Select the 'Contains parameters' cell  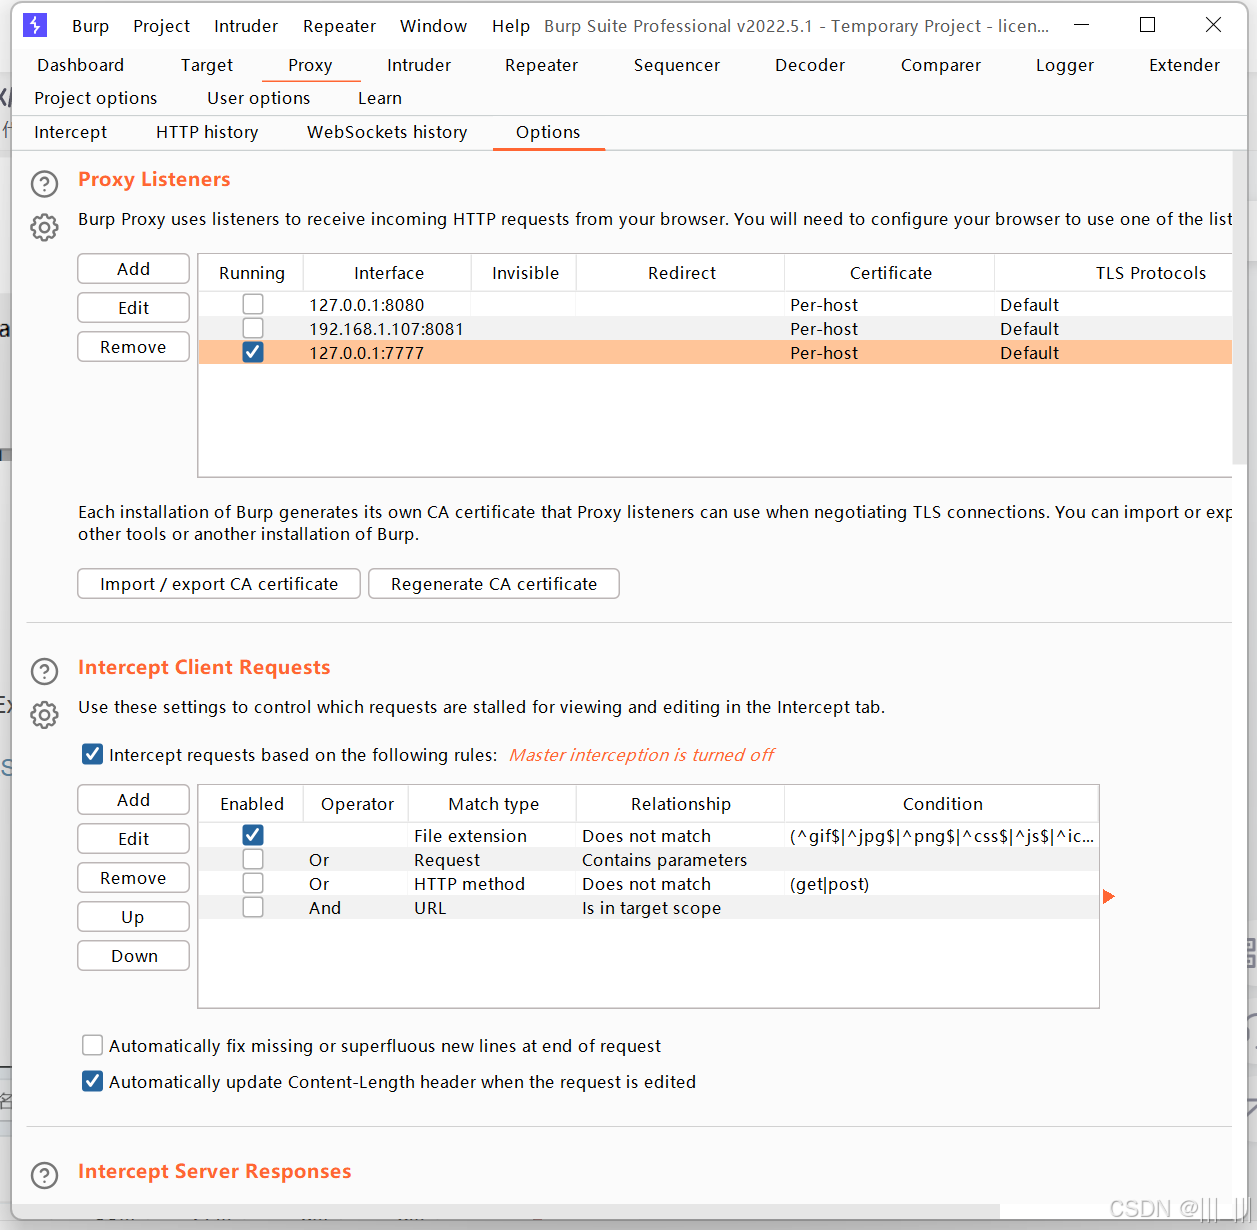(680, 860)
